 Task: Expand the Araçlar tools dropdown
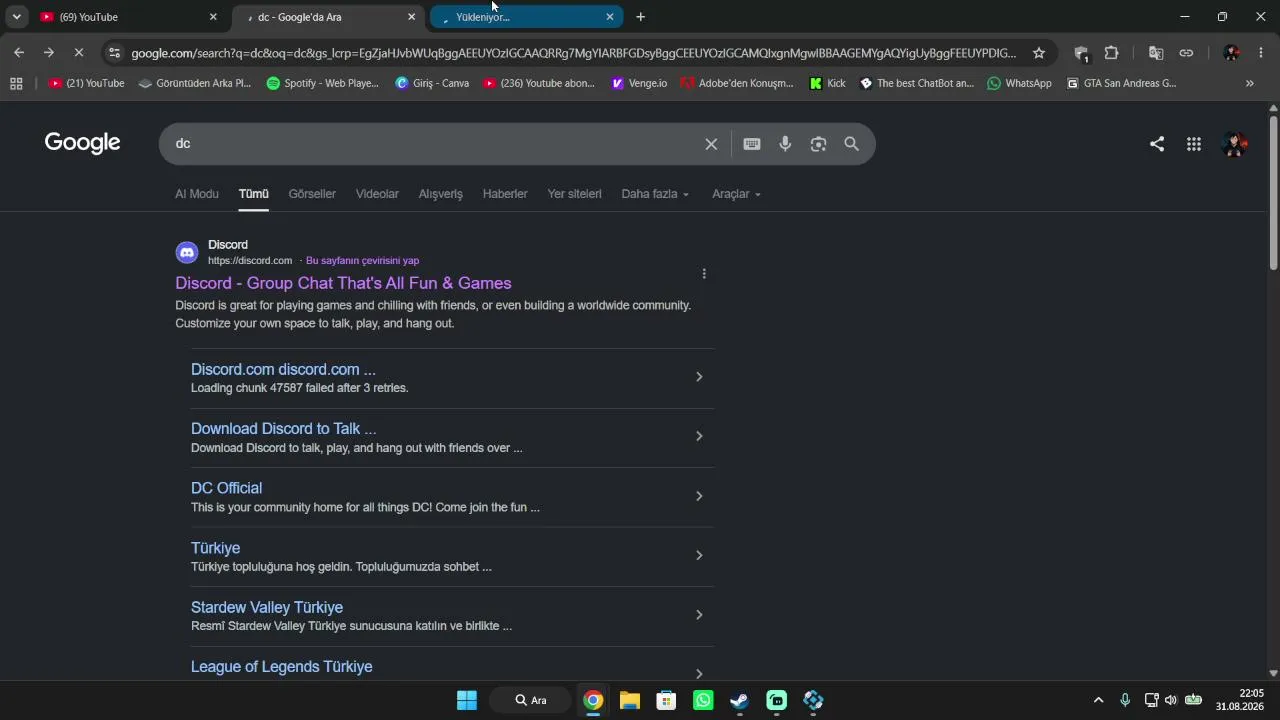pyautogui.click(x=736, y=194)
